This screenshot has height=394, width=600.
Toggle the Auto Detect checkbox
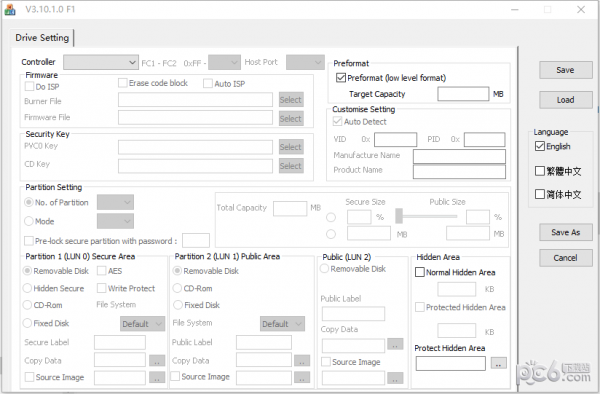click(x=337, y=122)
